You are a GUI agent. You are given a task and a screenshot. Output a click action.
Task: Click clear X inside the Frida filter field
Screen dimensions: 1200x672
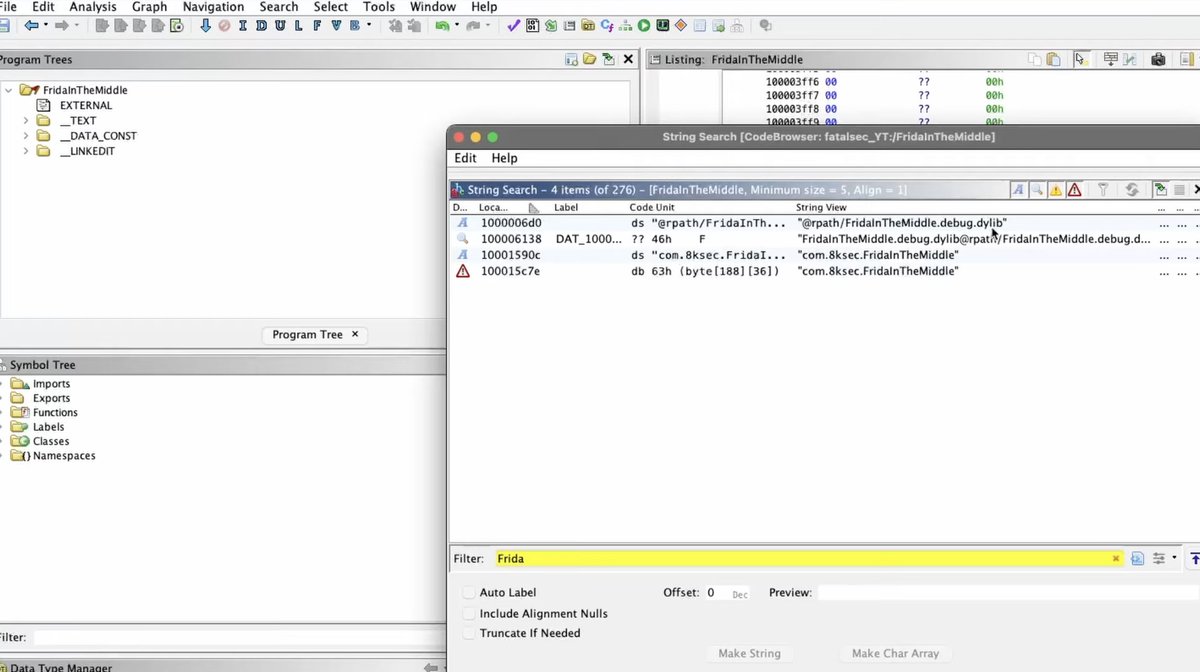[1116, 559]
